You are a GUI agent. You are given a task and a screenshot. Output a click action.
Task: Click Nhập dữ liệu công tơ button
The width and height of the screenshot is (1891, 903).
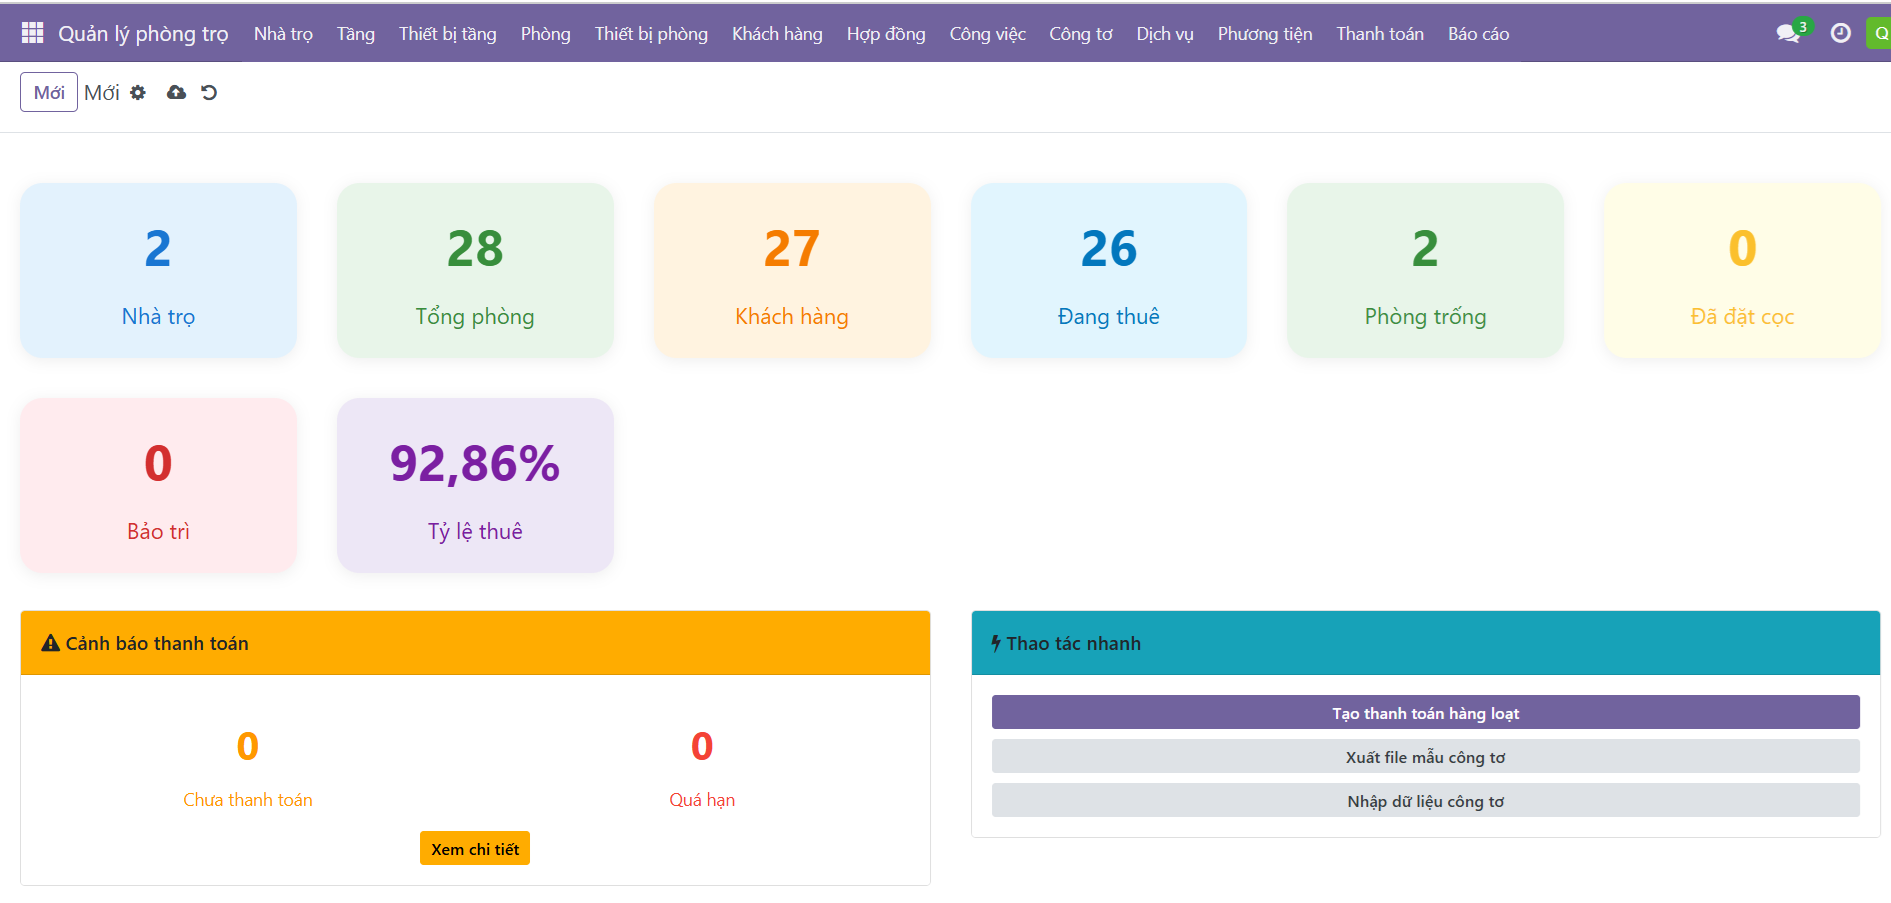pyautogui.click(x=1425, y=801)
